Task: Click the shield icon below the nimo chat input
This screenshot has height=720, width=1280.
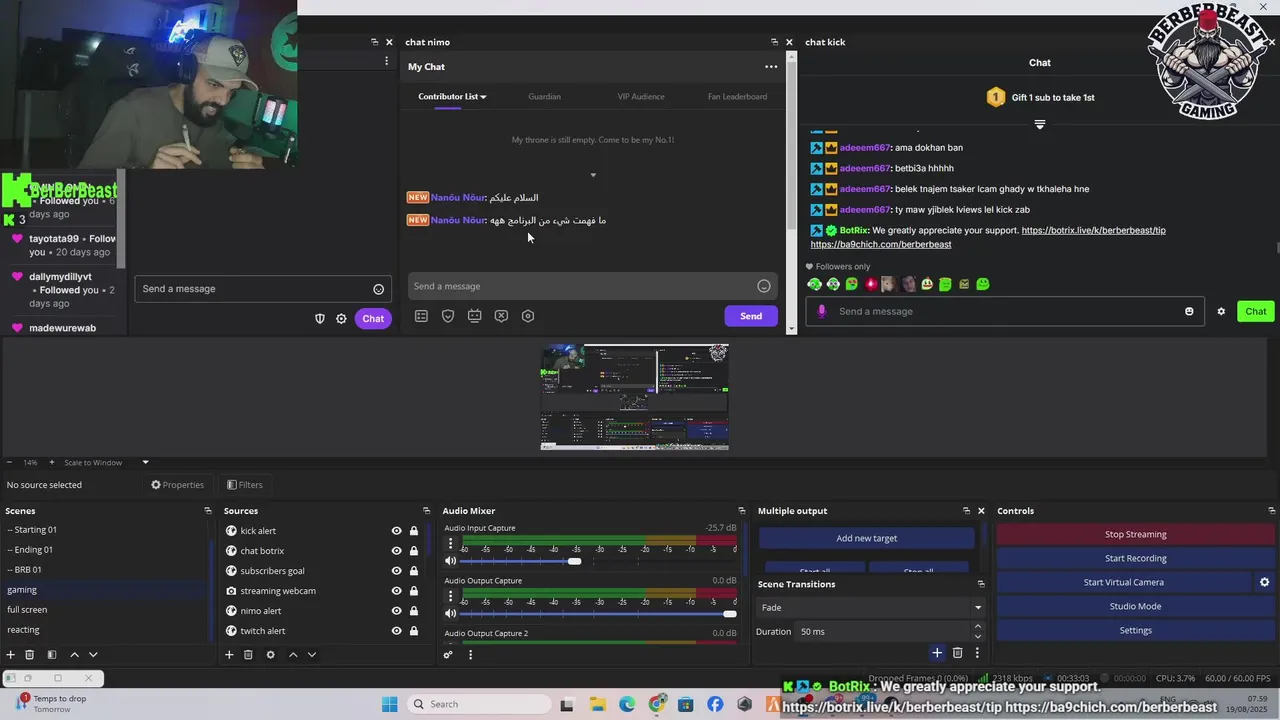Action: (448, 316)
